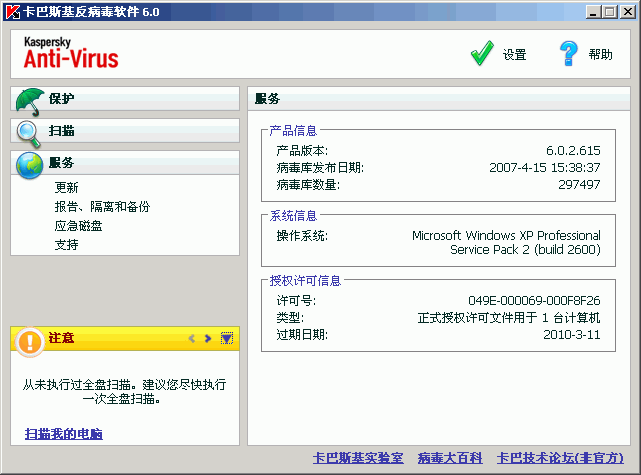Click license type 正式授权许可文件用于 1 台计算机
This screenshot has height=475, width=641.
click(x=509, y=318)
